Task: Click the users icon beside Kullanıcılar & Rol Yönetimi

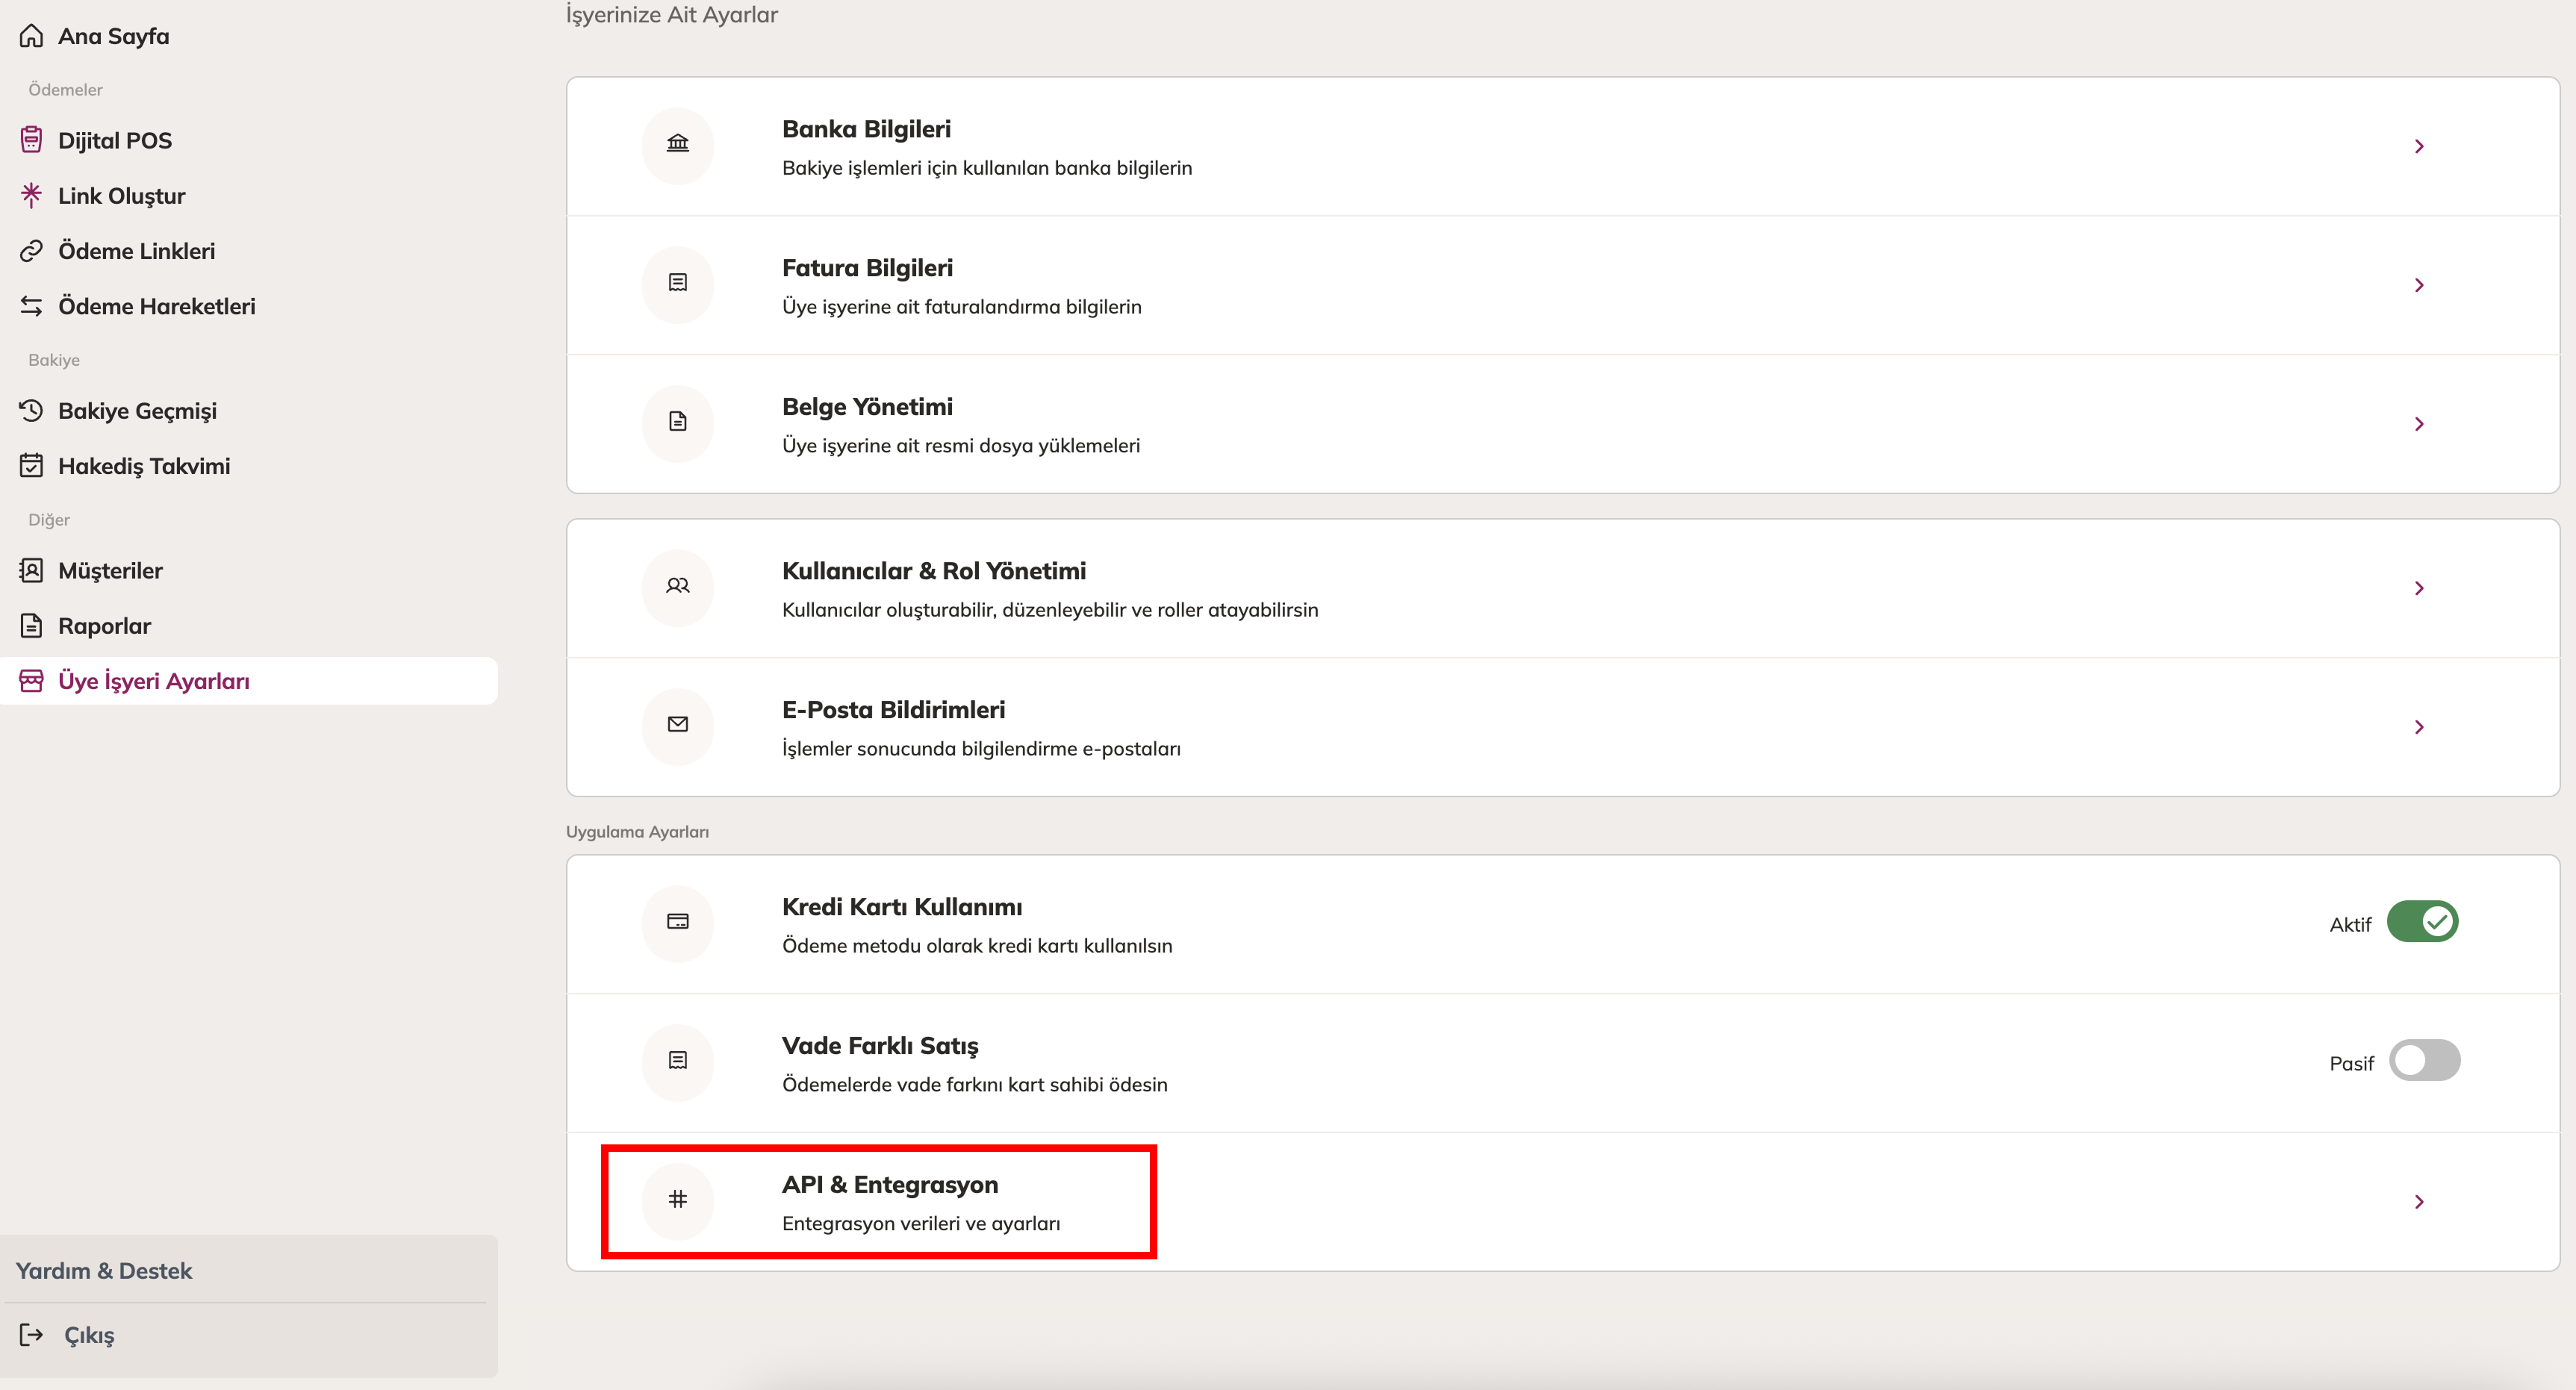Action: (x=677, y=586)
